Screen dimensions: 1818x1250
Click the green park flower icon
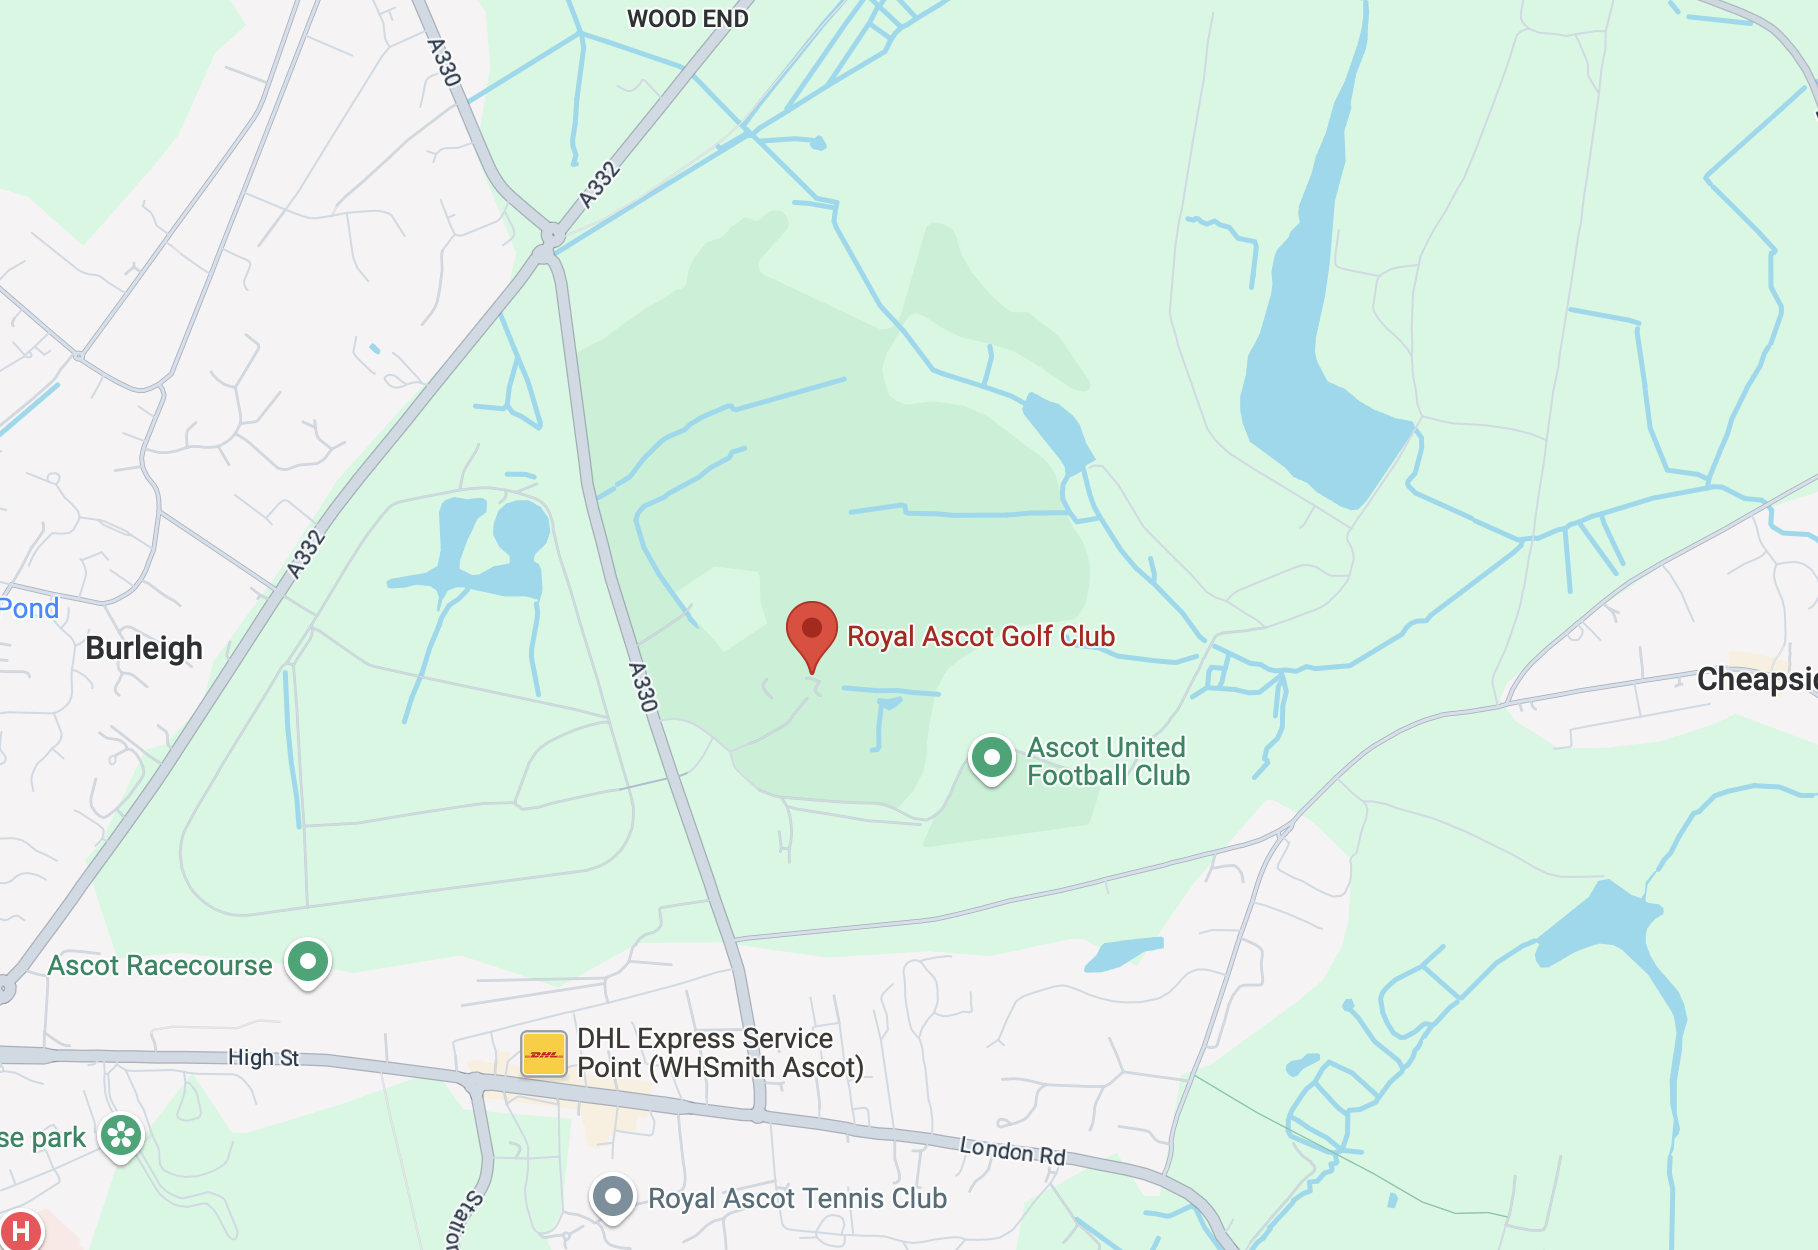pyautogui.click(x=121, y=1137)
